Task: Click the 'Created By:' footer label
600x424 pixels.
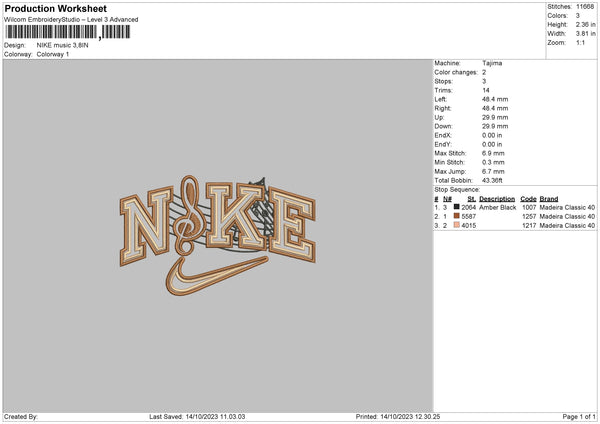Action: tap(21, 417)
